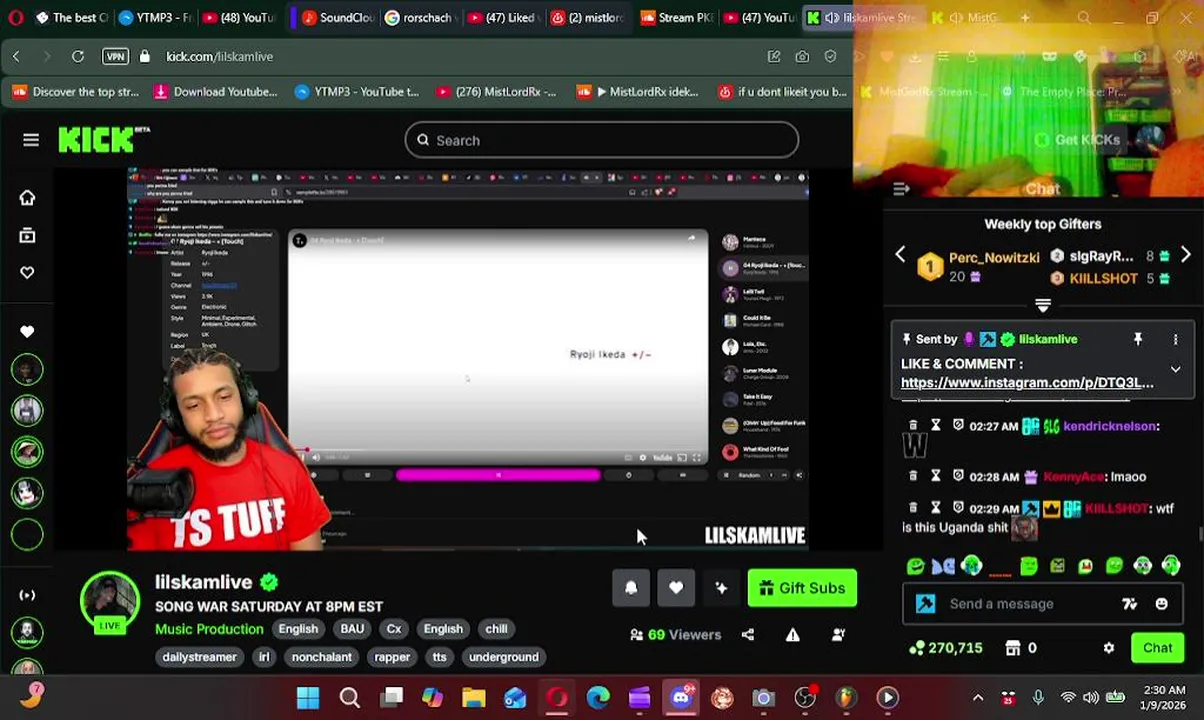1204x720 pixels.
Task: Click the chat identity badge in message box
Action: (926, 604)
